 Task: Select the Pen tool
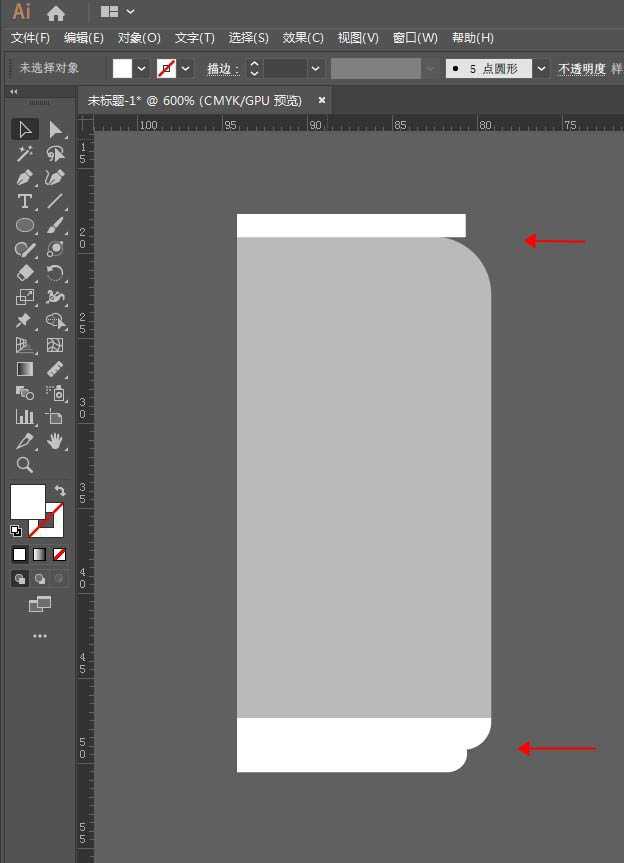[25, 177]
